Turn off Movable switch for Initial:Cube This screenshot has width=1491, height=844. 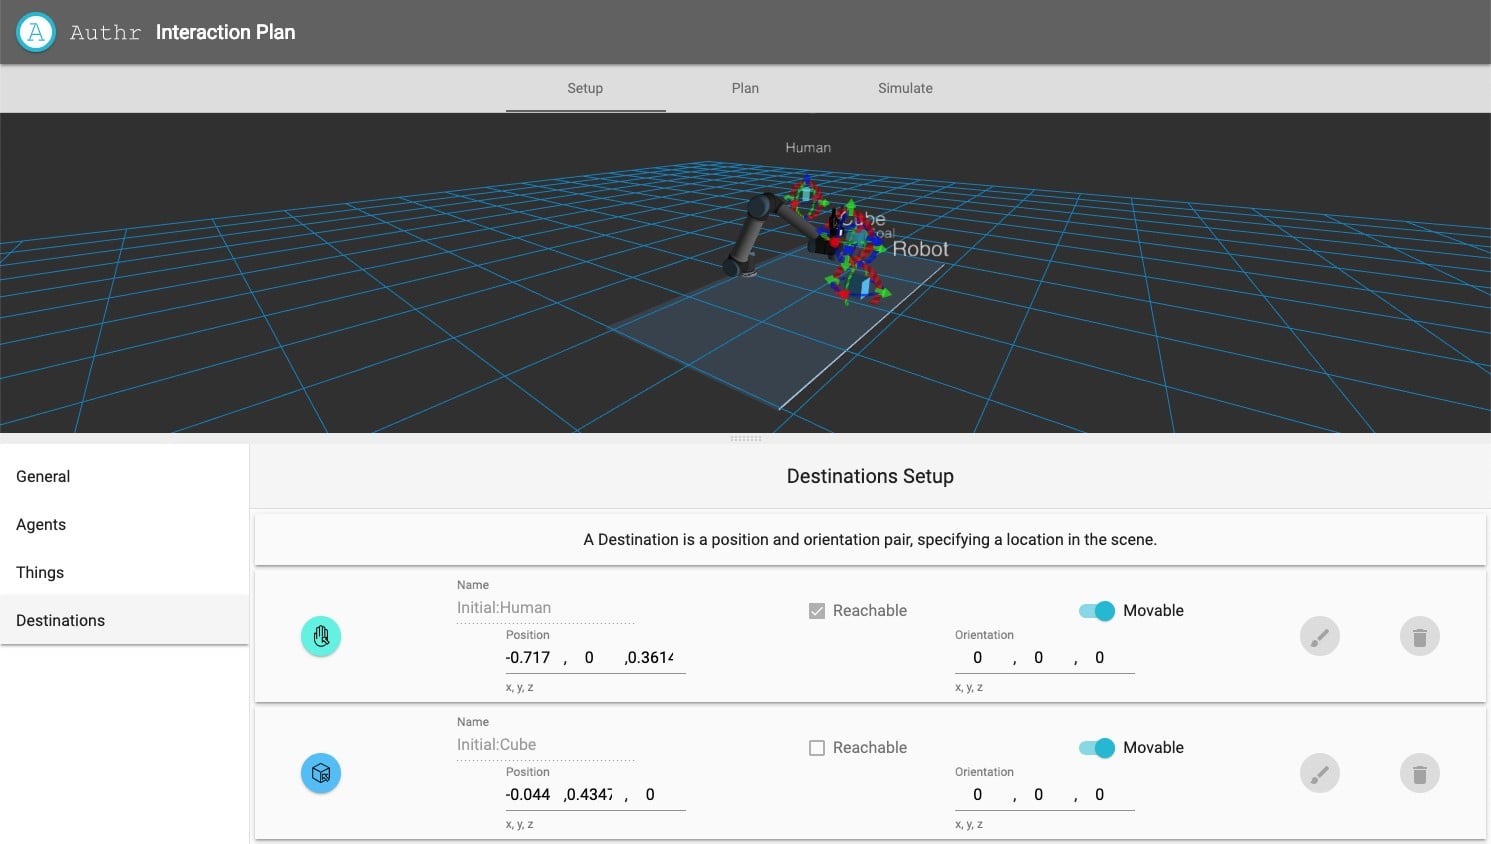1097,748
